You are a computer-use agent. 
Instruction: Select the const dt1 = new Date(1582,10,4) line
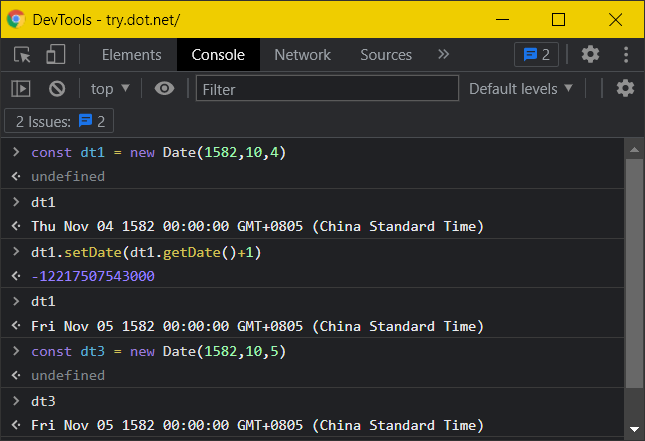[158, 152]
